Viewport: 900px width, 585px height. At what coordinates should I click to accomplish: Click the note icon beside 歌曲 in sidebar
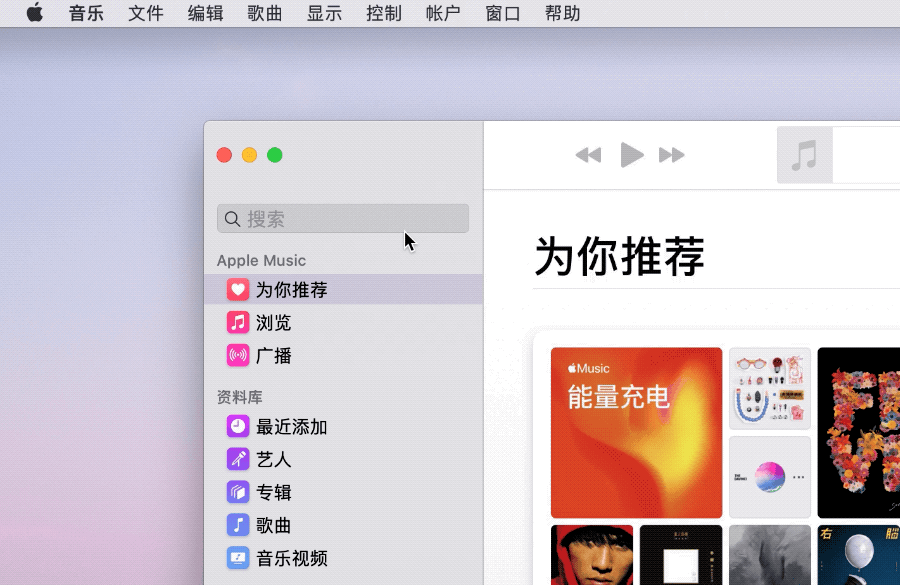pyautogui.click(x=238, y=525)
